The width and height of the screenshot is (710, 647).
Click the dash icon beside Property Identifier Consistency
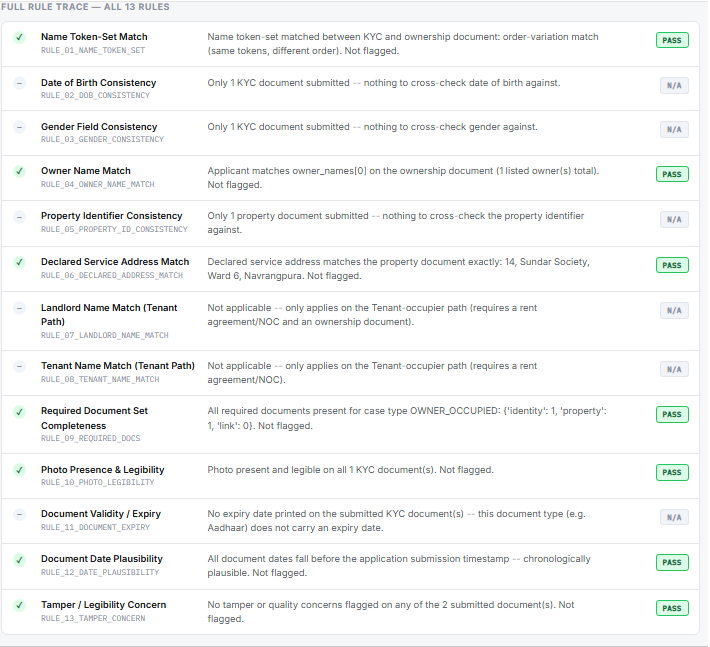pos(19,216)
